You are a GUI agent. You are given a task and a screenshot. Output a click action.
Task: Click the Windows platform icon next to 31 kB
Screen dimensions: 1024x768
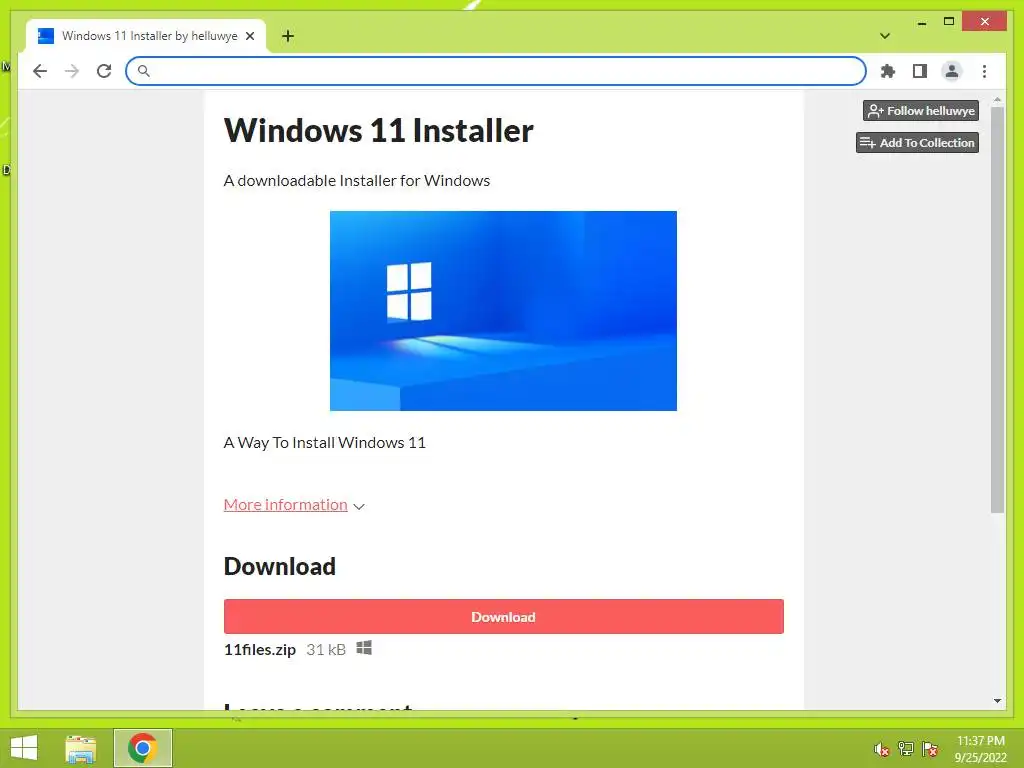[x=364, y=648]
